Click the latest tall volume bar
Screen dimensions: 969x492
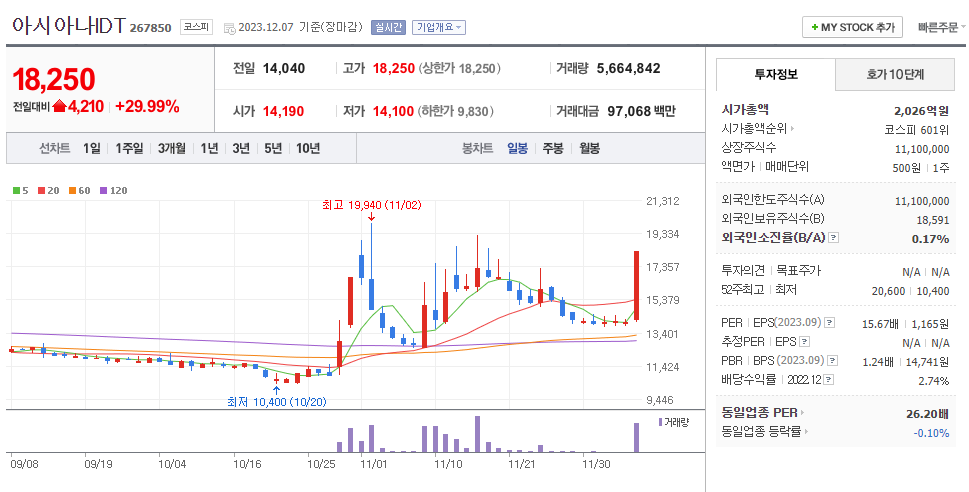[636, 438]
